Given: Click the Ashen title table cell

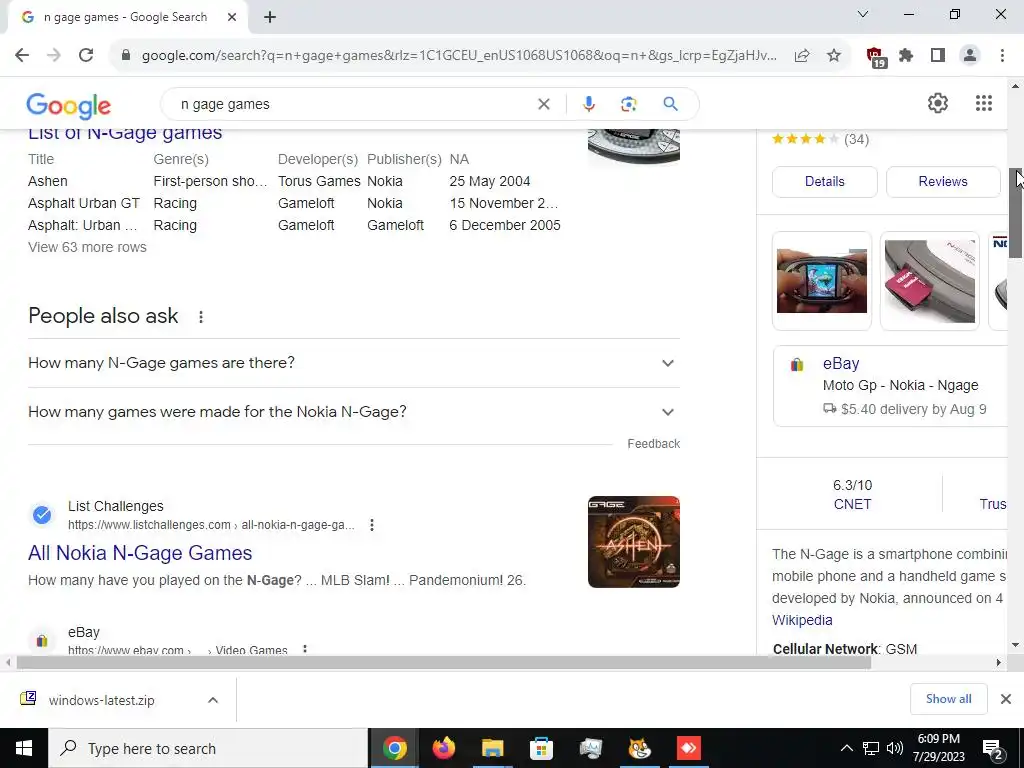Looking at the screenshot, I should [x=48, y=182].
